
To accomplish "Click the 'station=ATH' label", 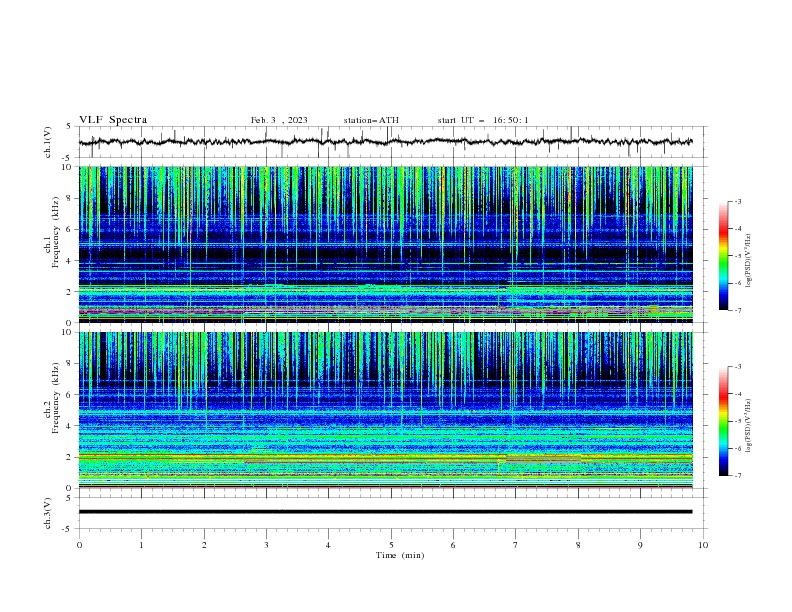I will (371, 120).
